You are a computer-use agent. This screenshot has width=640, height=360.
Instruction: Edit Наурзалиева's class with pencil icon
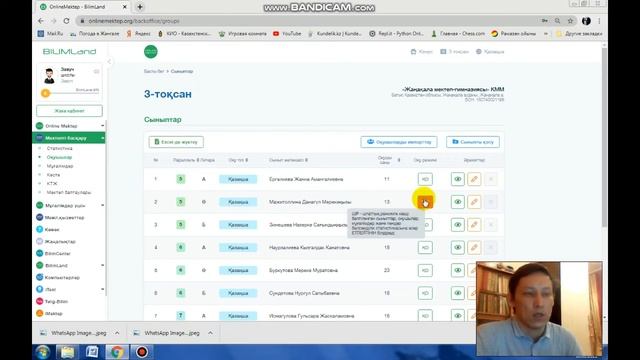coord(474,247)
